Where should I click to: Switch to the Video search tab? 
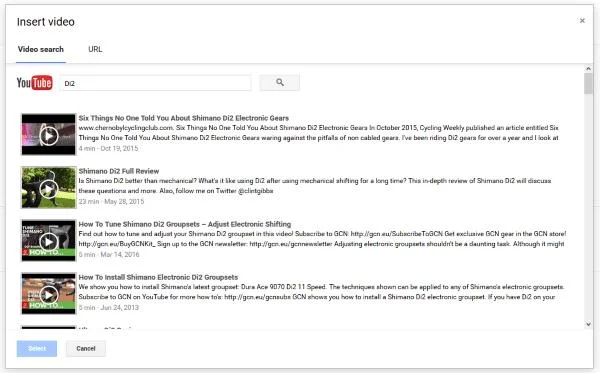(x=41, y=49)
